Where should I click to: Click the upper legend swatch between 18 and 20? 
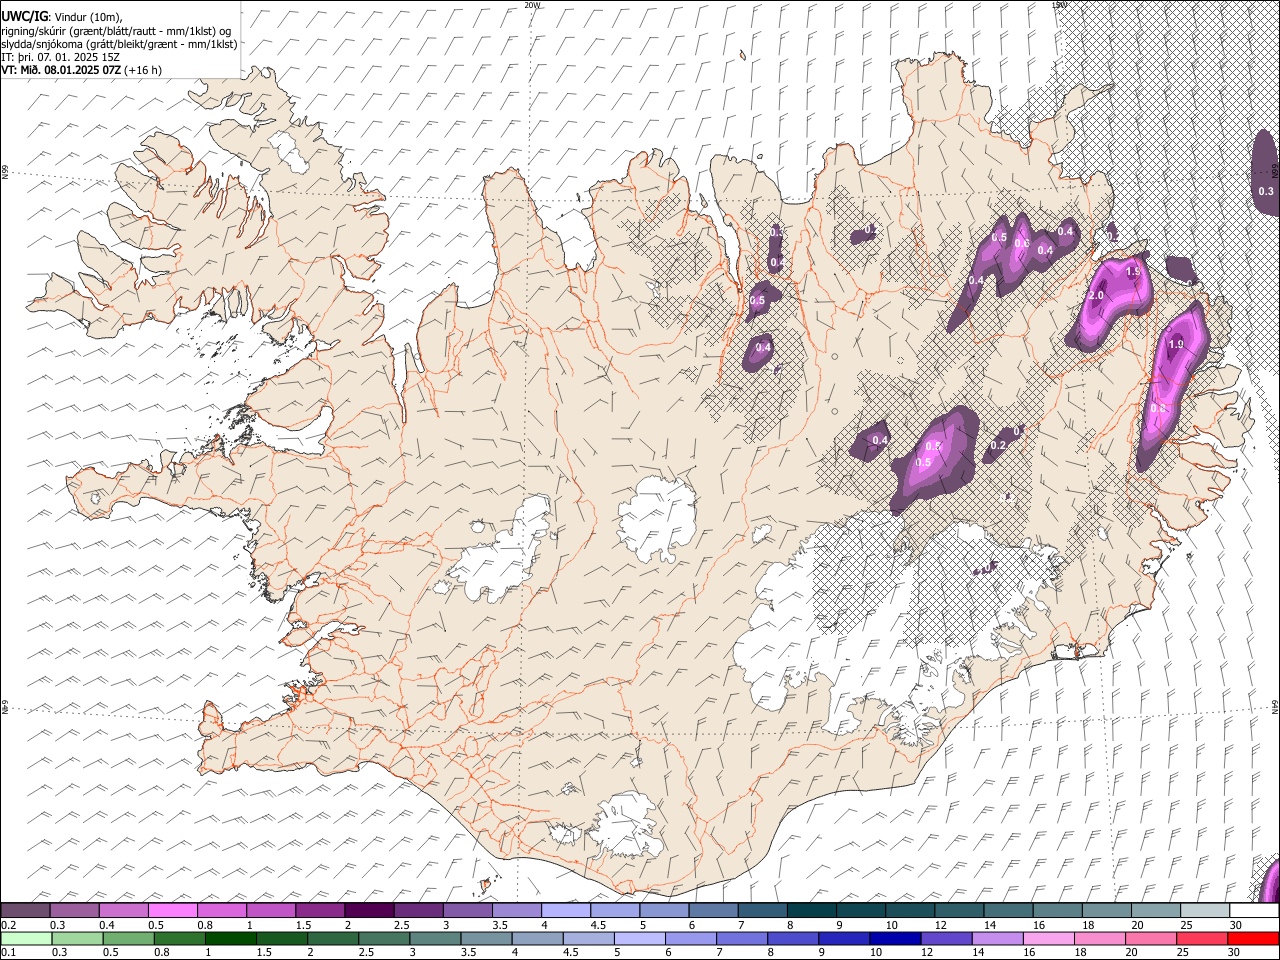(x=1106, y=911)
